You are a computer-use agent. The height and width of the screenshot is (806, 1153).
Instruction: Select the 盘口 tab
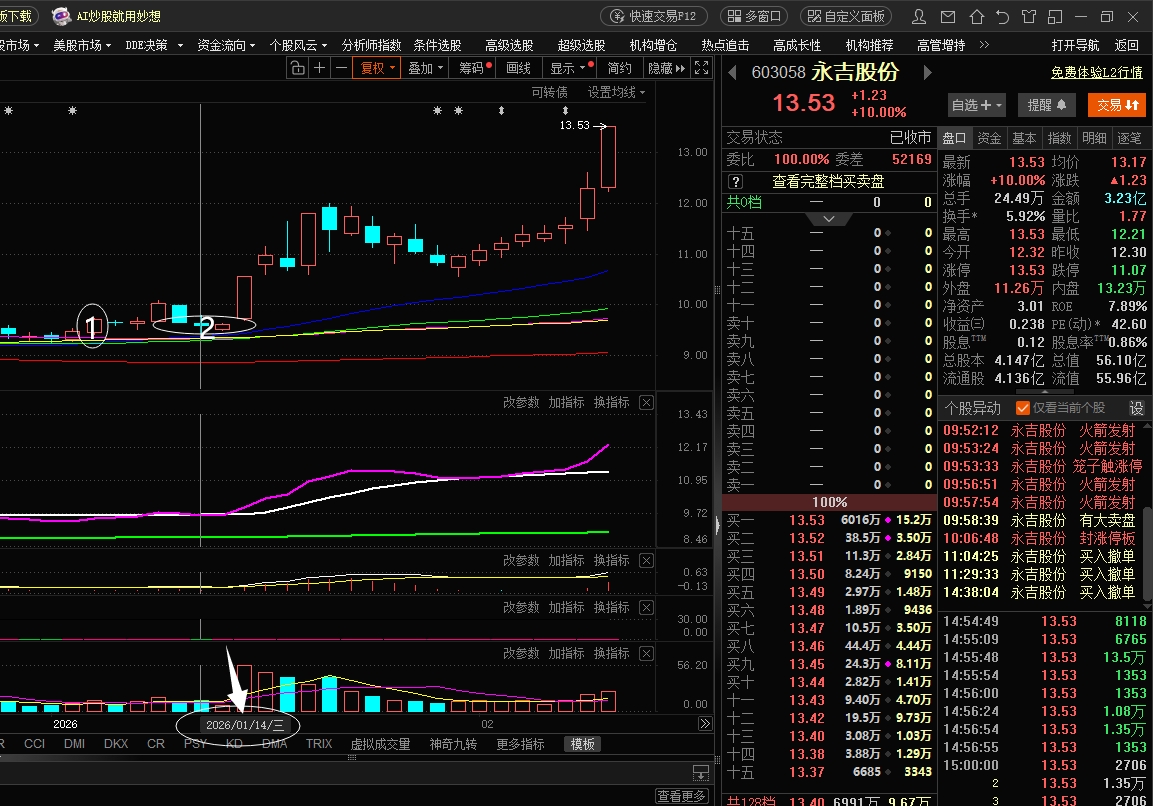tap(954, 138)
